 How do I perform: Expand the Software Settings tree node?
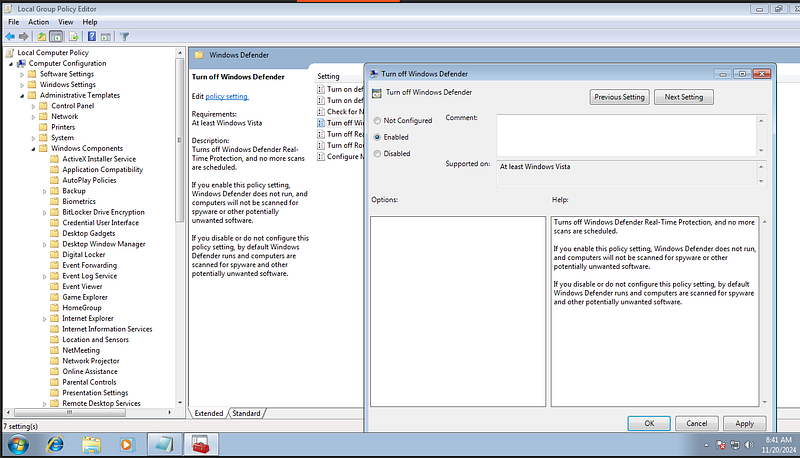click(22, 74)
